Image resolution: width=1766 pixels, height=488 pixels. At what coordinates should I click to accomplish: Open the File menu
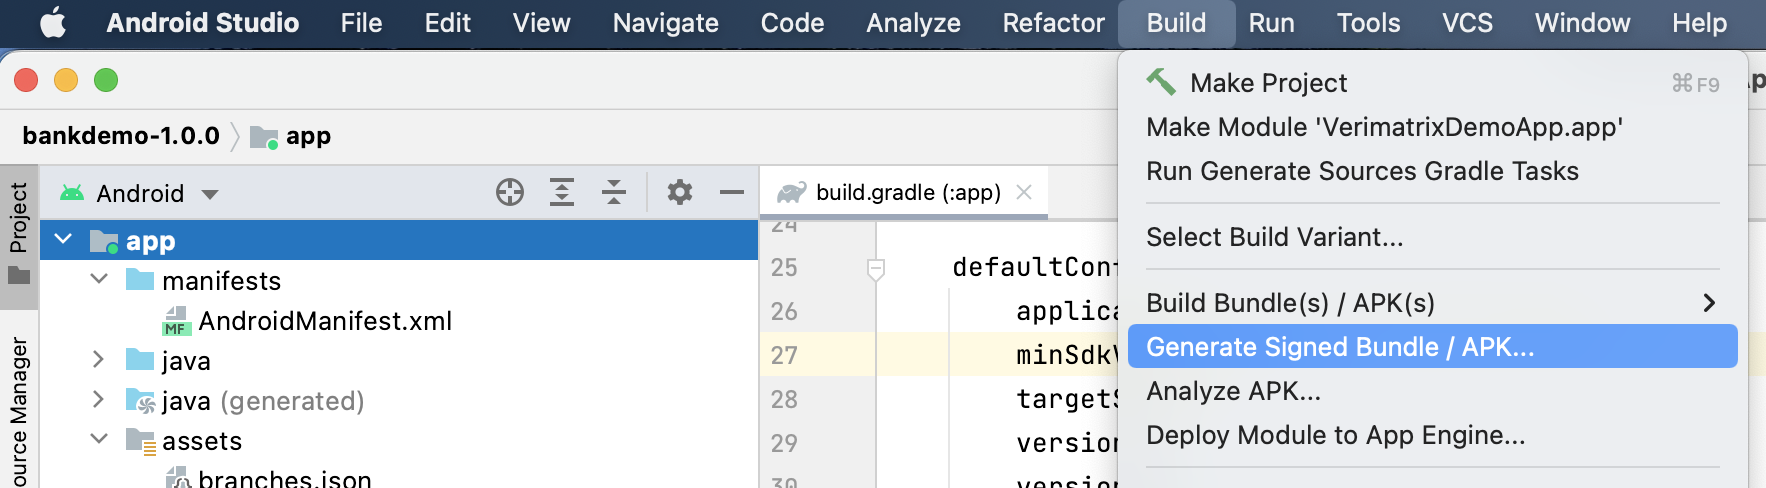(x=361, y=22)
